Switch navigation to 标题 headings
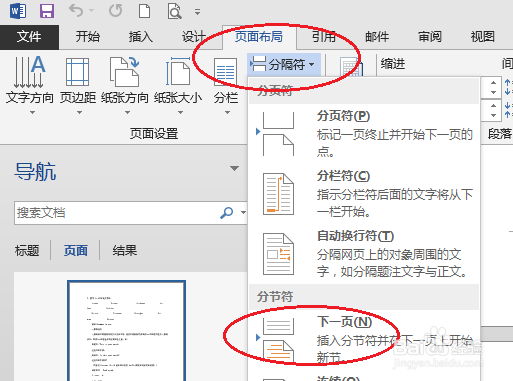 pyautogui.click(x=27, y=250)
